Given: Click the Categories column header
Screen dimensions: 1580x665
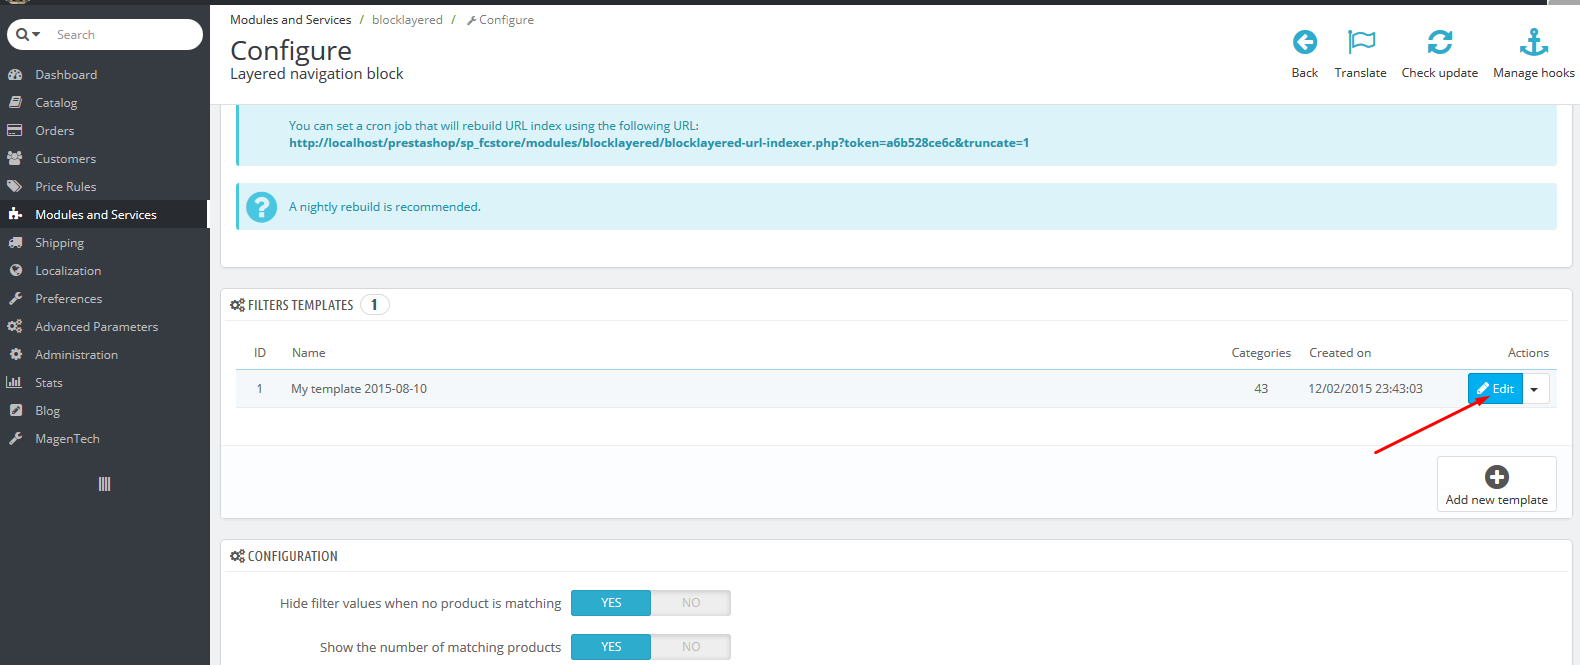Looking at the screenshot, I should 1261,353.
